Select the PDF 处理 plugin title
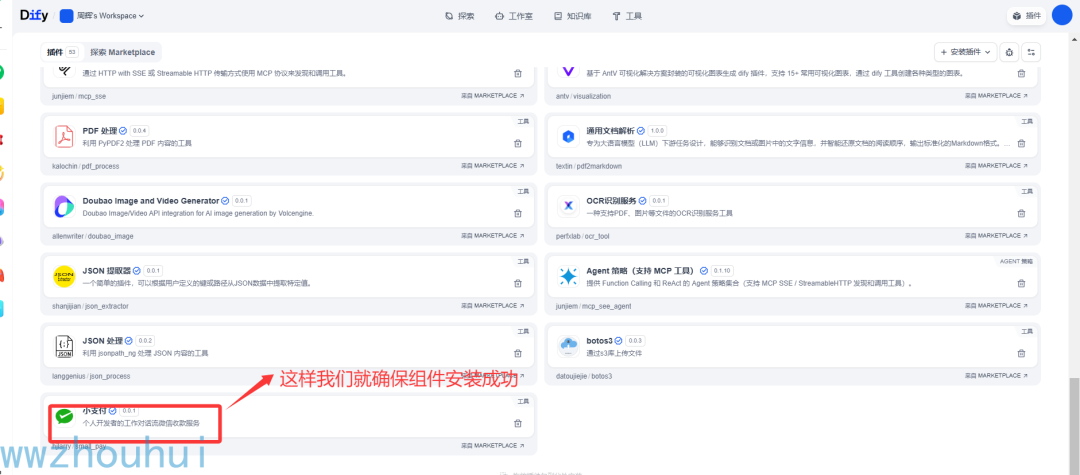 [x=99, y=131]
